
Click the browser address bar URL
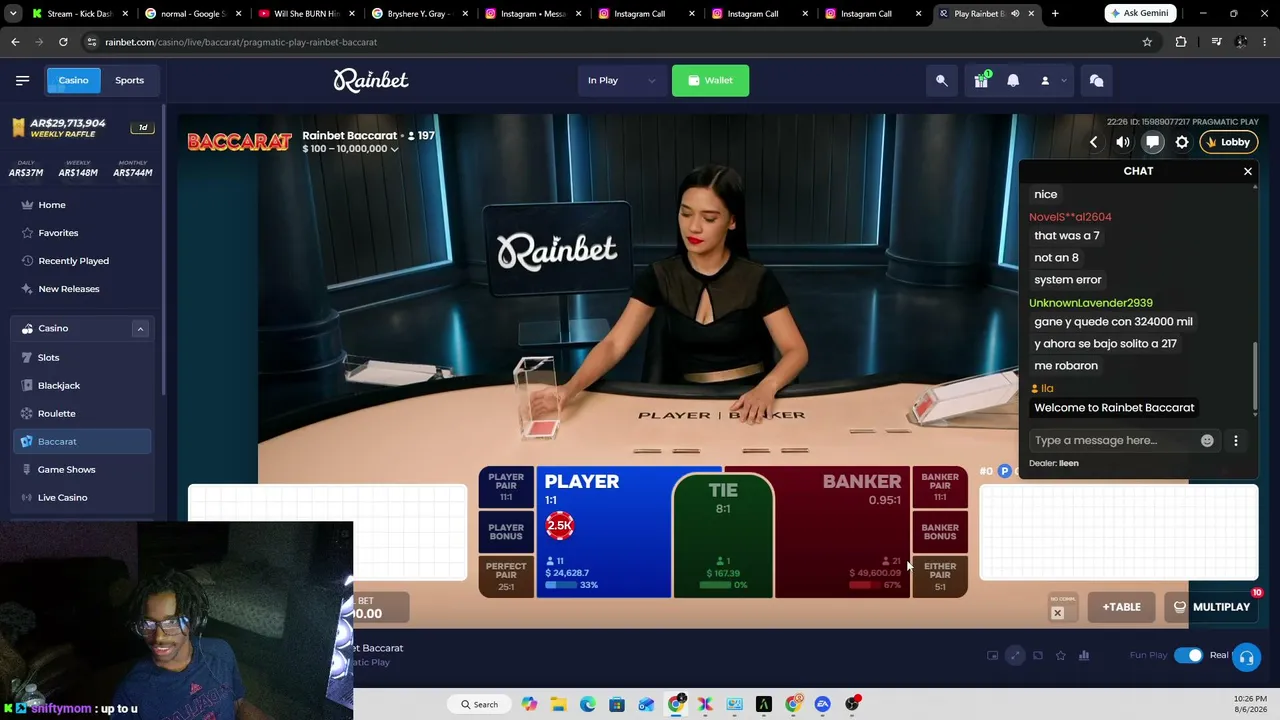click(x=241, y=42)
